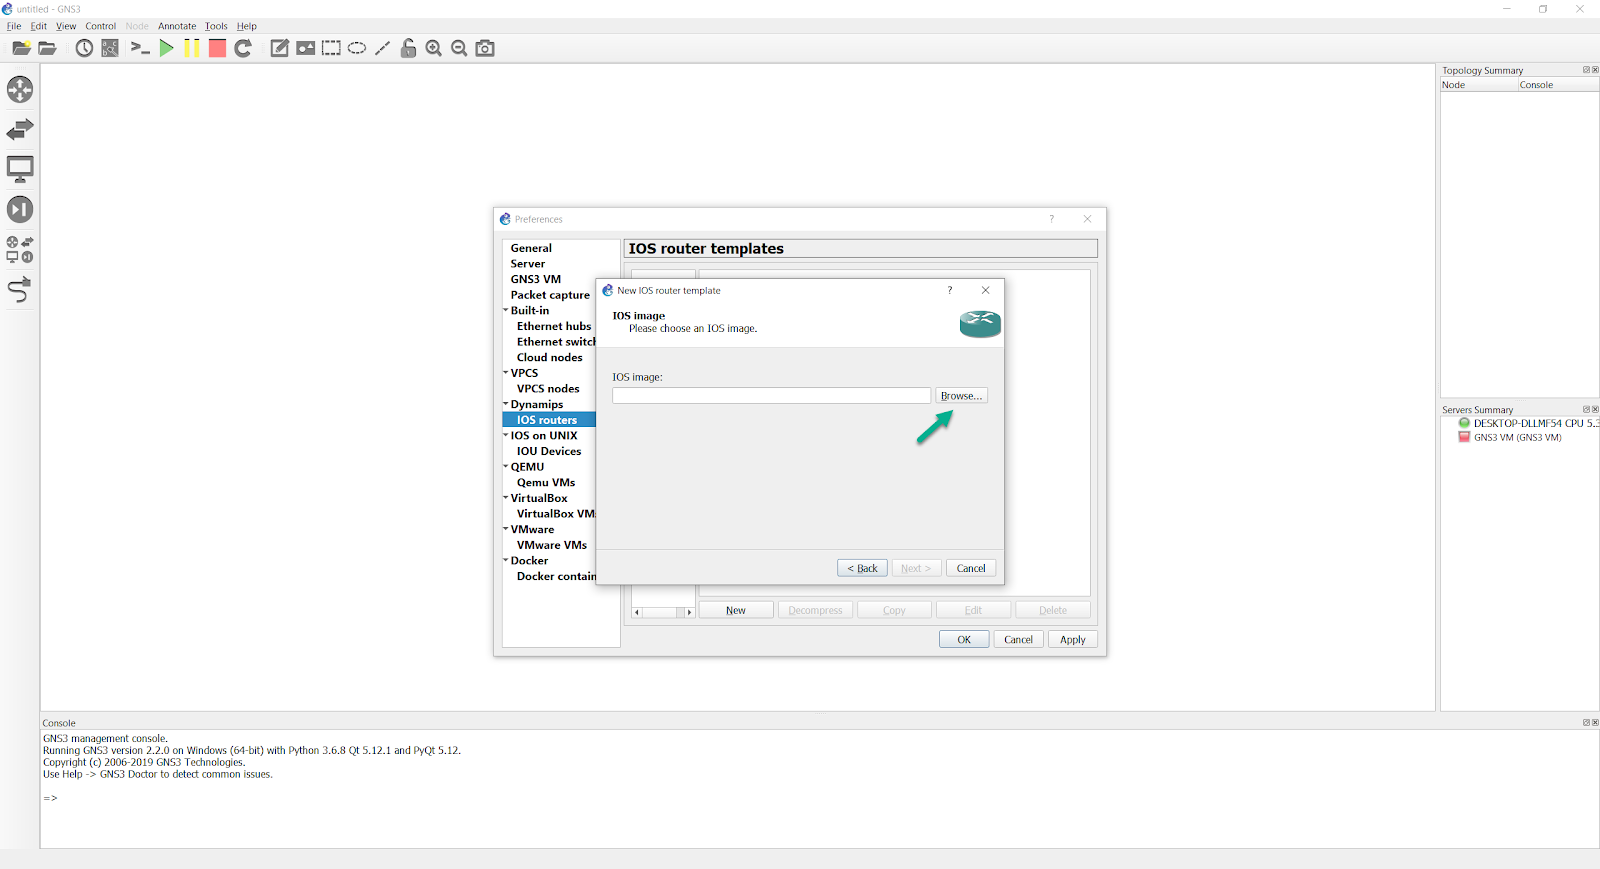
Task: Click the Zoom in magnifier
Action: (434, 48)
